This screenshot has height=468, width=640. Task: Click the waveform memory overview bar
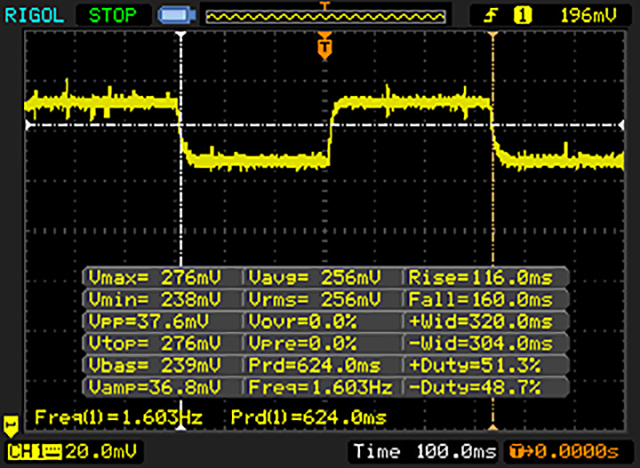pyautogui.click(x=324, y=15)
